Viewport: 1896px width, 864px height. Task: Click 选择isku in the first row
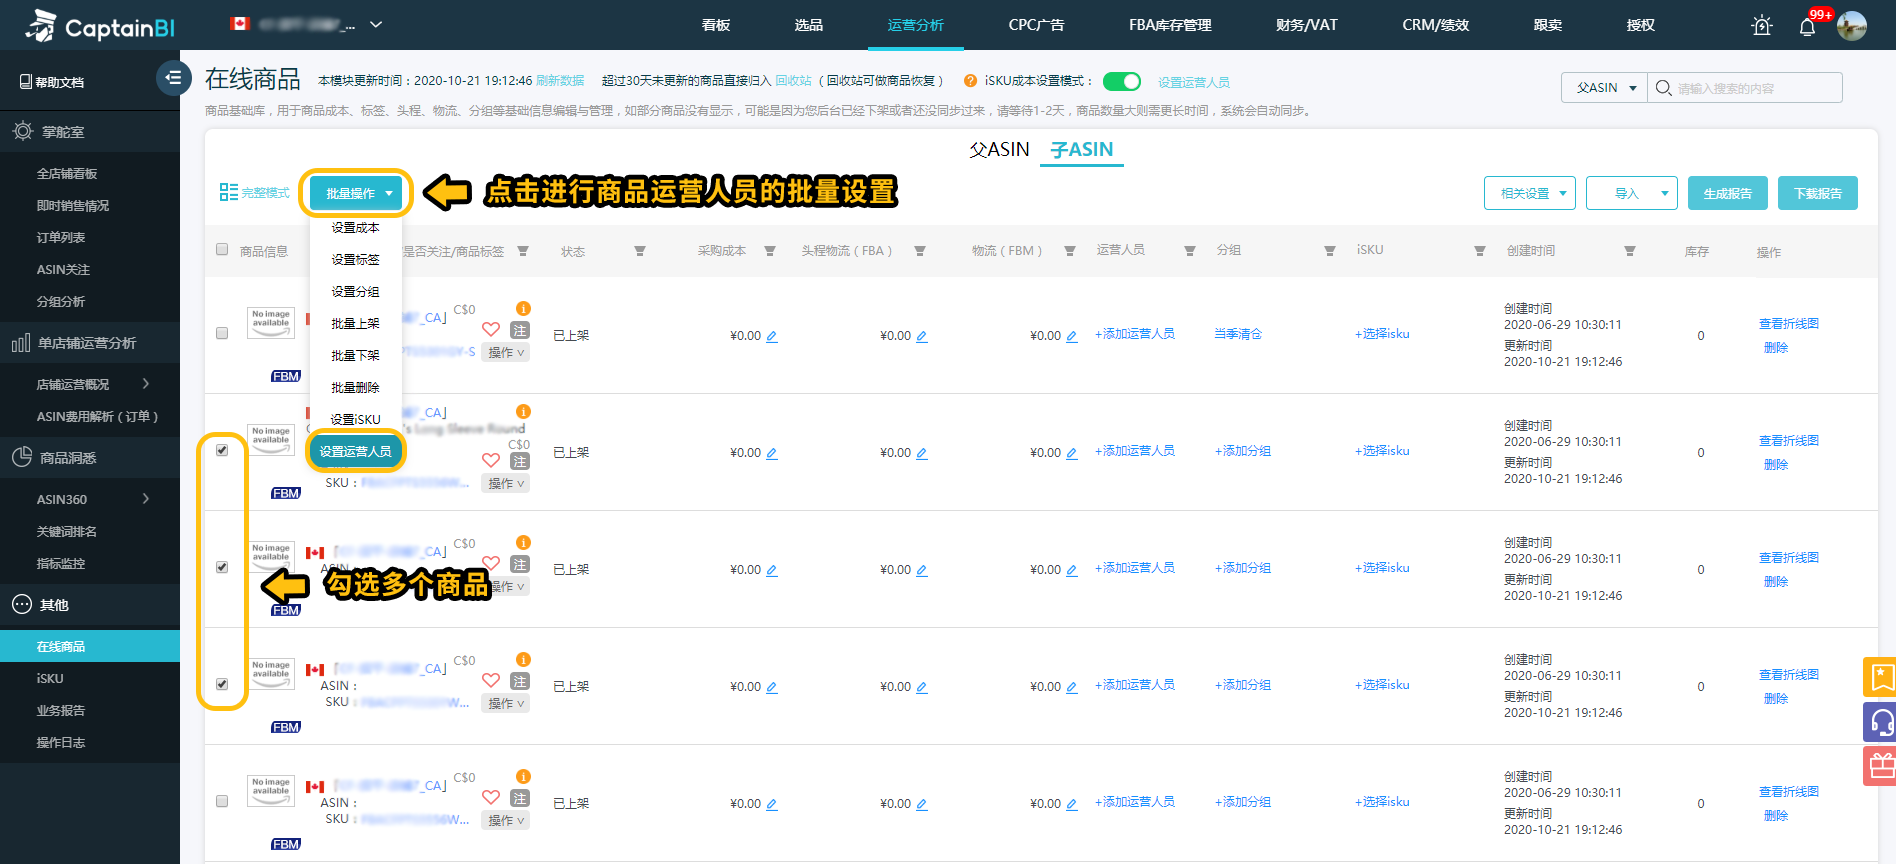click(x=1382, y=334)
